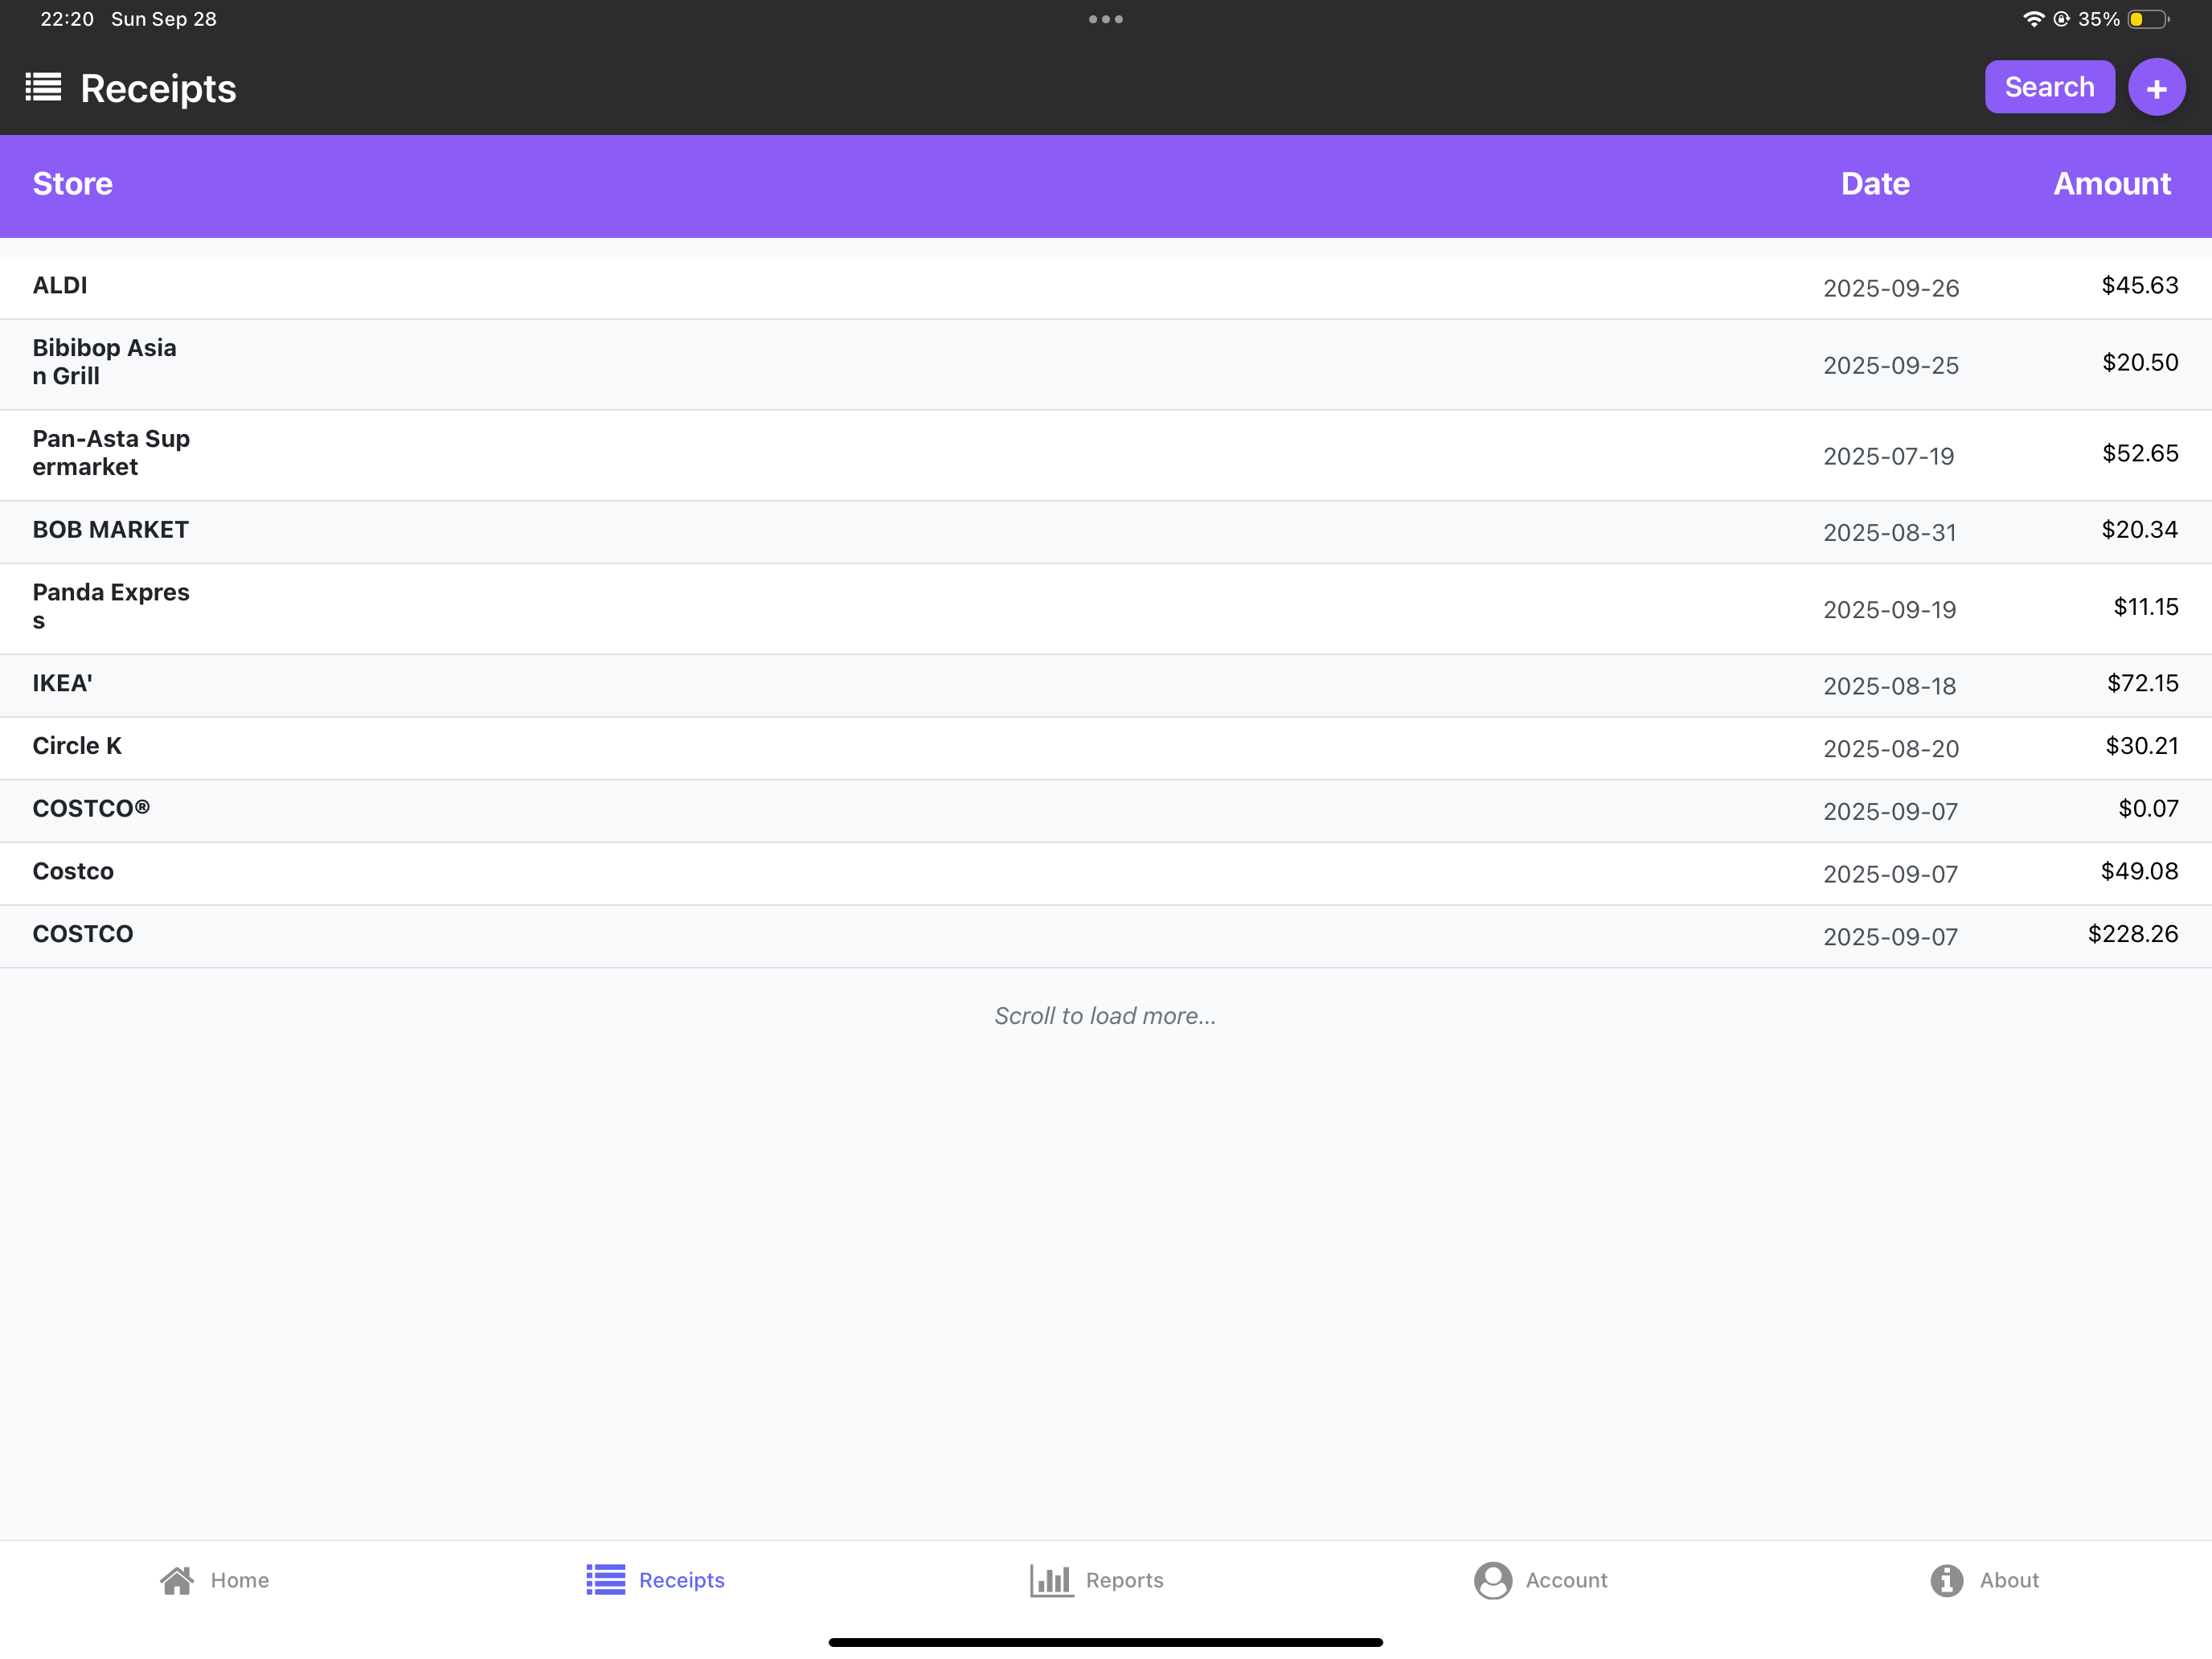Open the IKEA' receipt
The height and width of the screenshot is (1659, 2212).
tap(1106, 686)
